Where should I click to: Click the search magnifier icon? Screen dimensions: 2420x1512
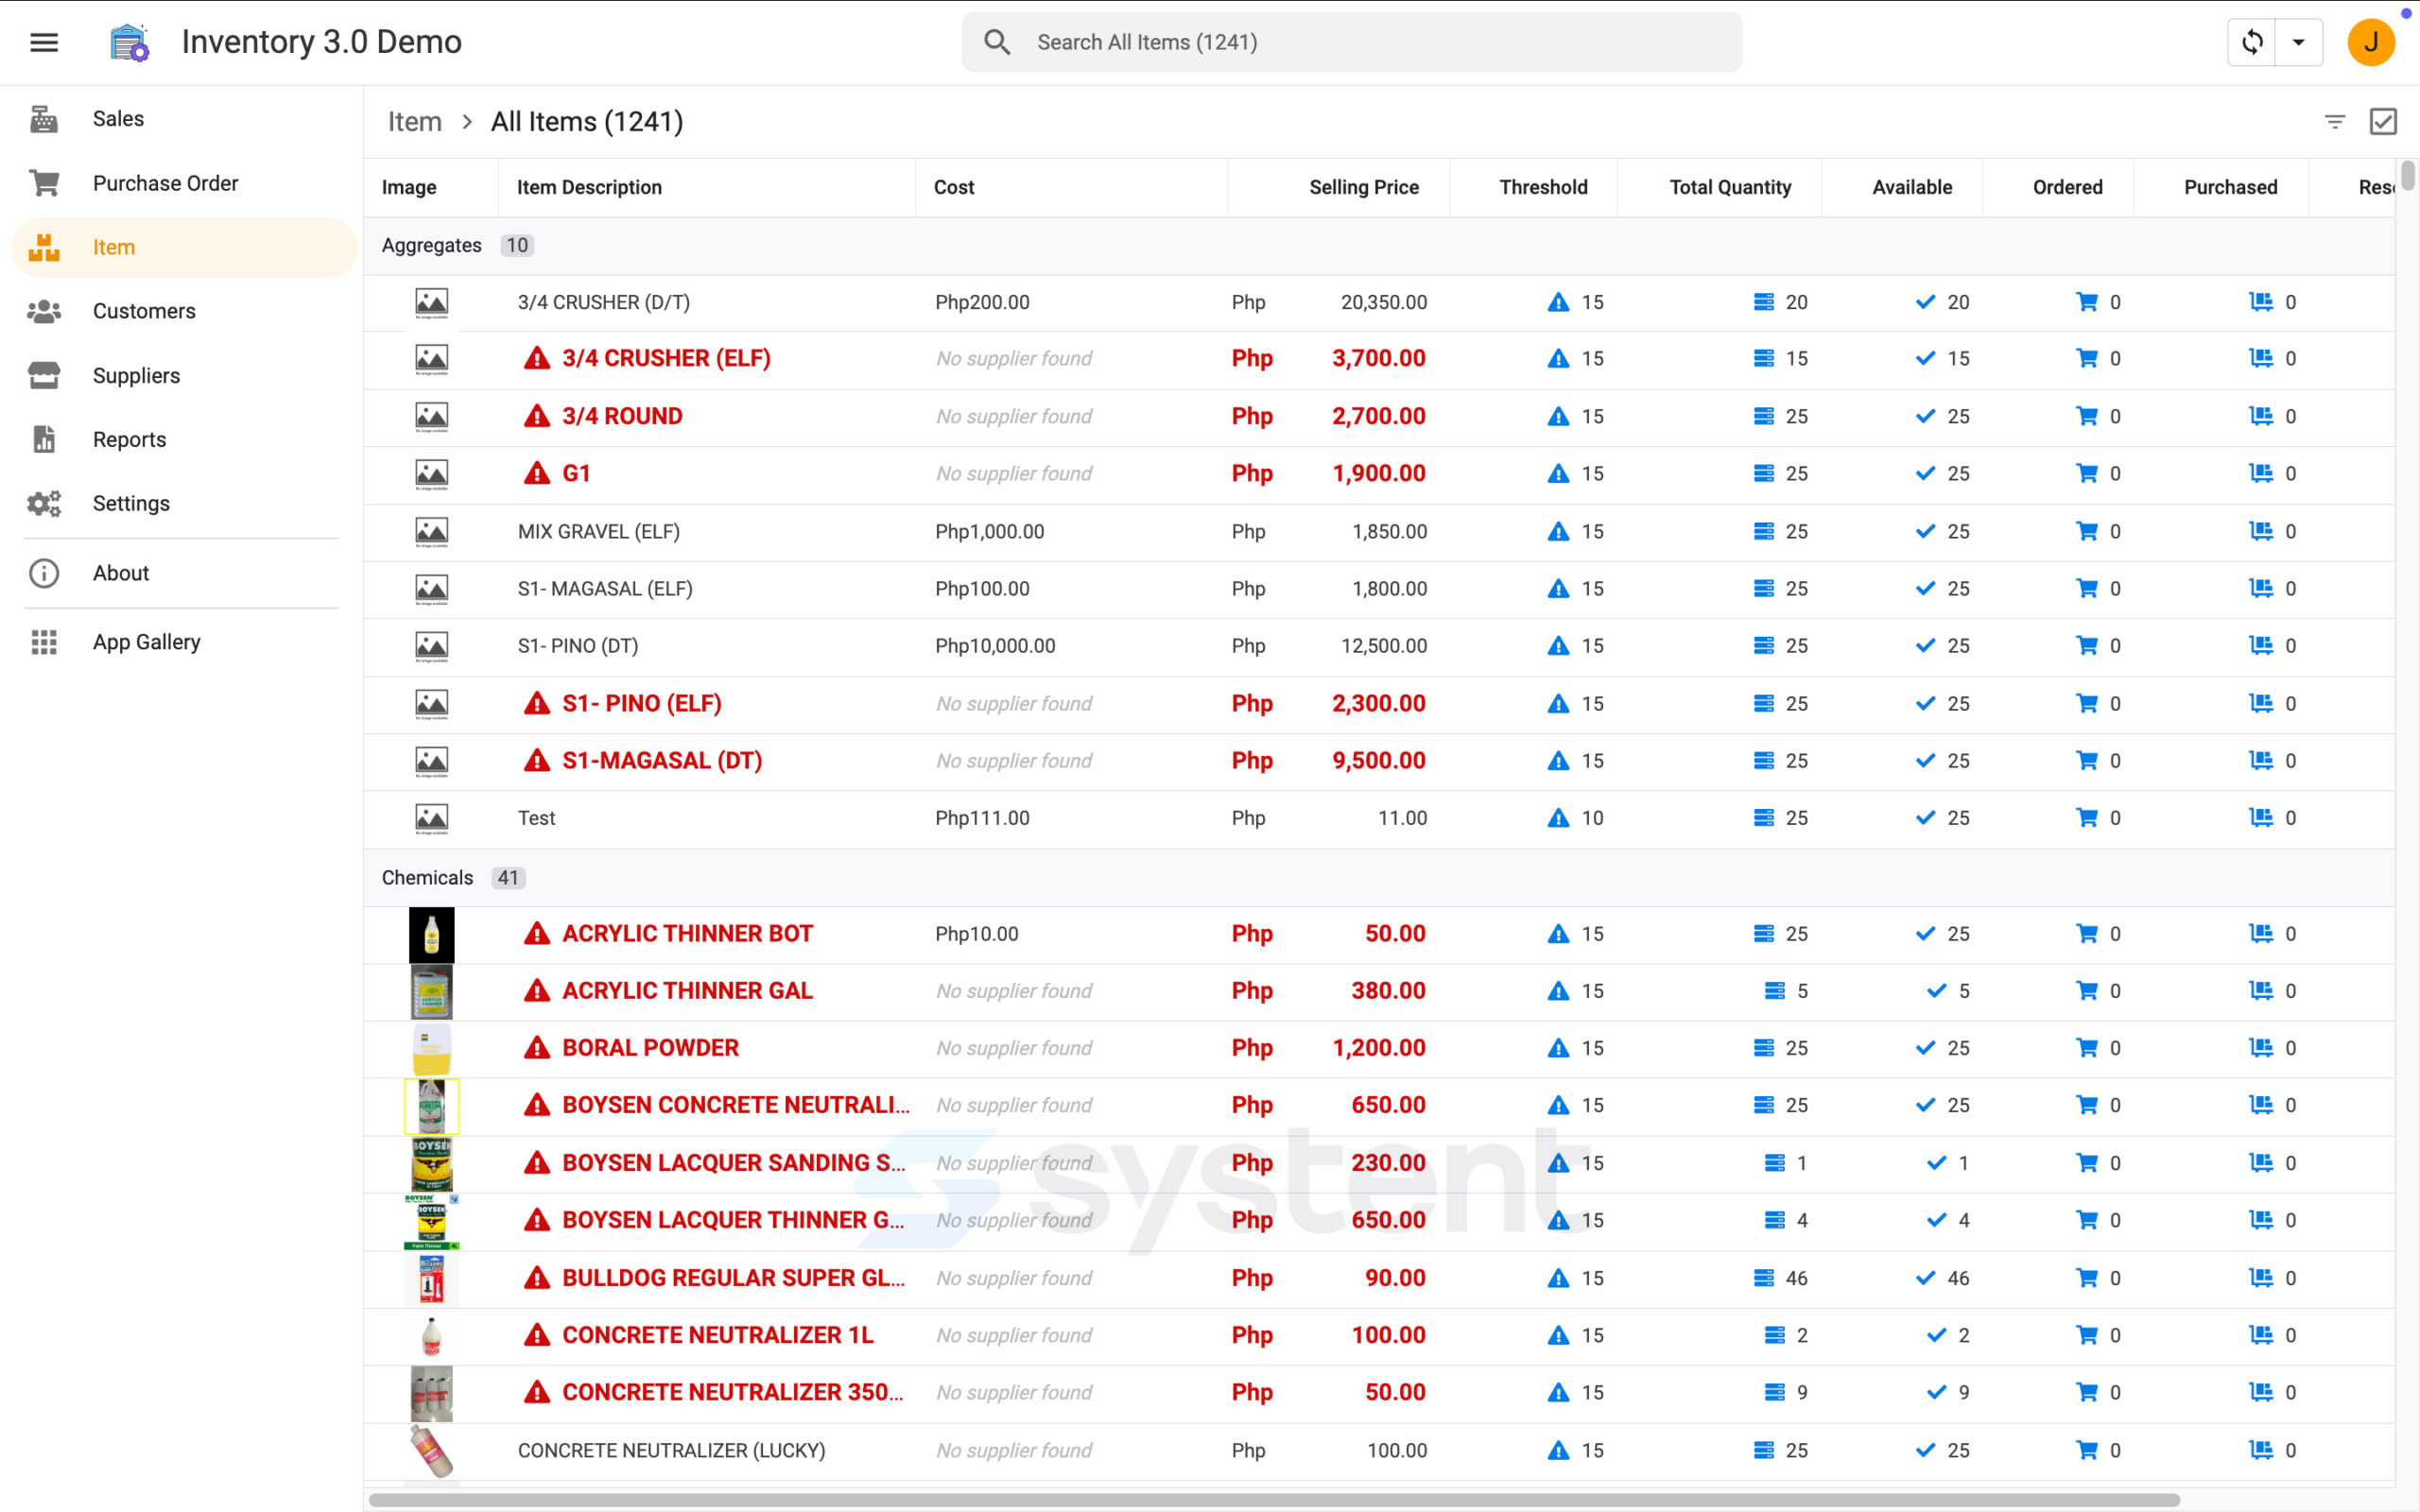(x=997, y=42)
